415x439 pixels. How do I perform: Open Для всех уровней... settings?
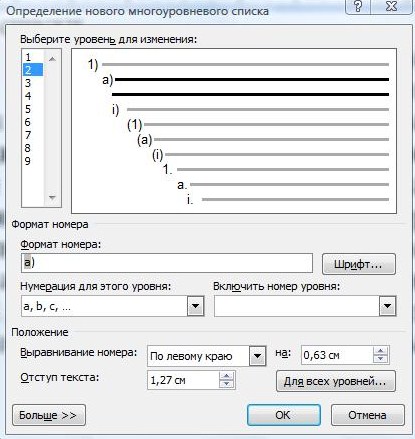pyautogui.click(x=336, y=381)
